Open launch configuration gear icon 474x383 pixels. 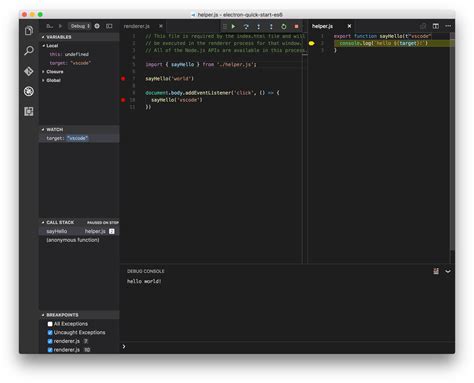97,26
